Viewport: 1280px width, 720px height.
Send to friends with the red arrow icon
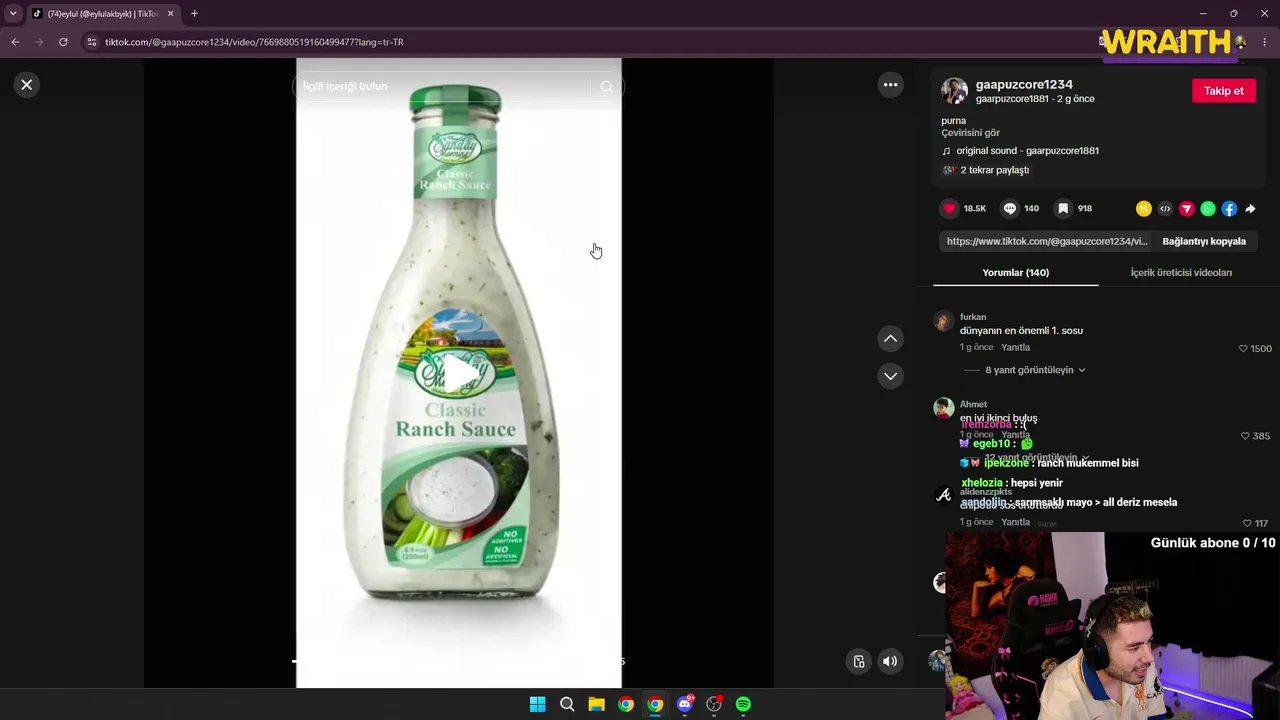[x=1186, y=209]
